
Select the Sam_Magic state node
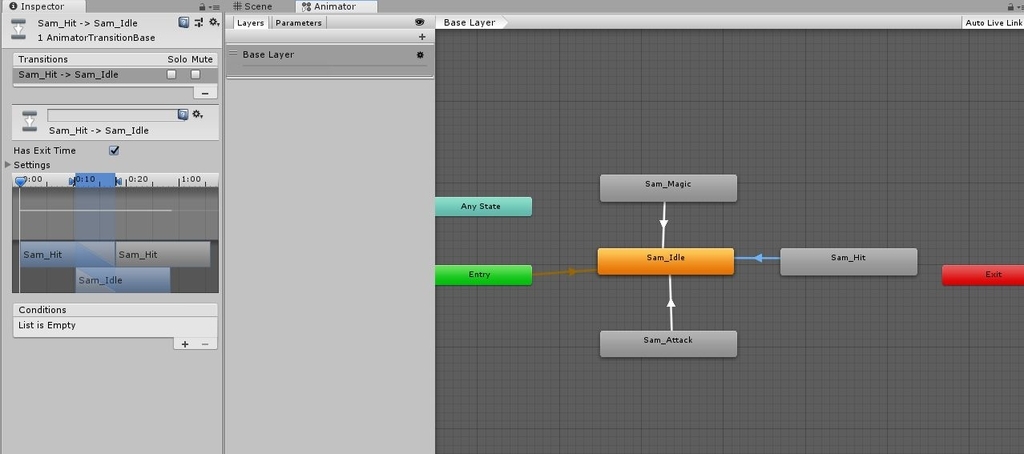point(668,187)
